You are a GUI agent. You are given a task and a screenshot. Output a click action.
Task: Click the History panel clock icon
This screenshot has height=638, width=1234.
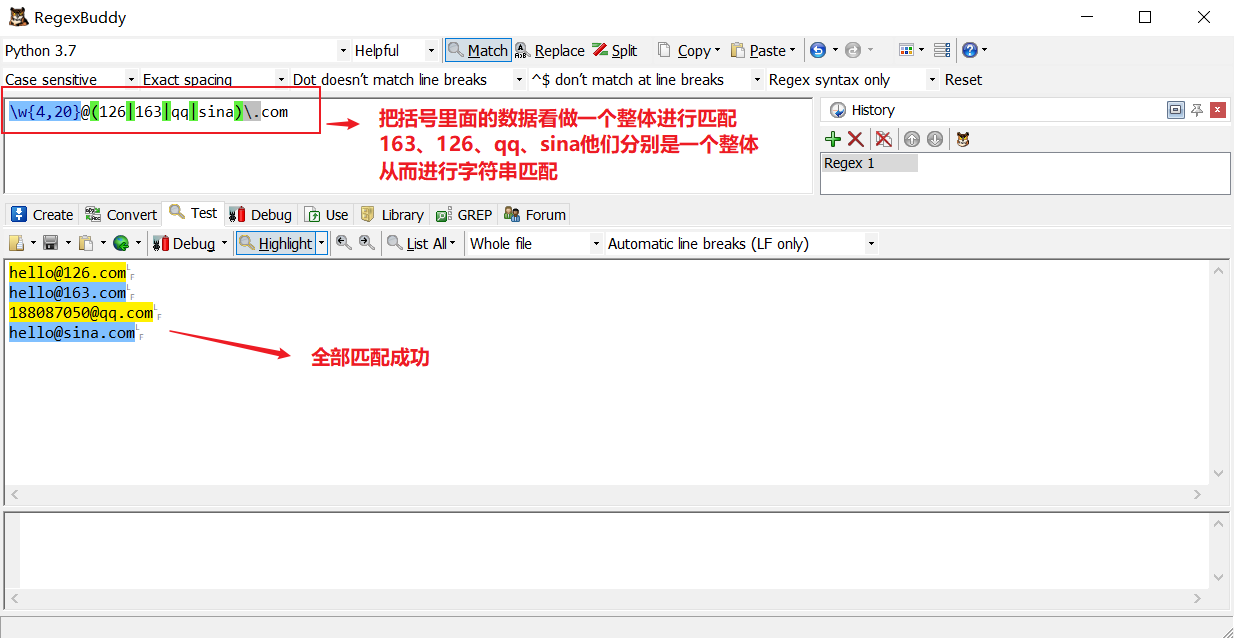click(838, 110)
